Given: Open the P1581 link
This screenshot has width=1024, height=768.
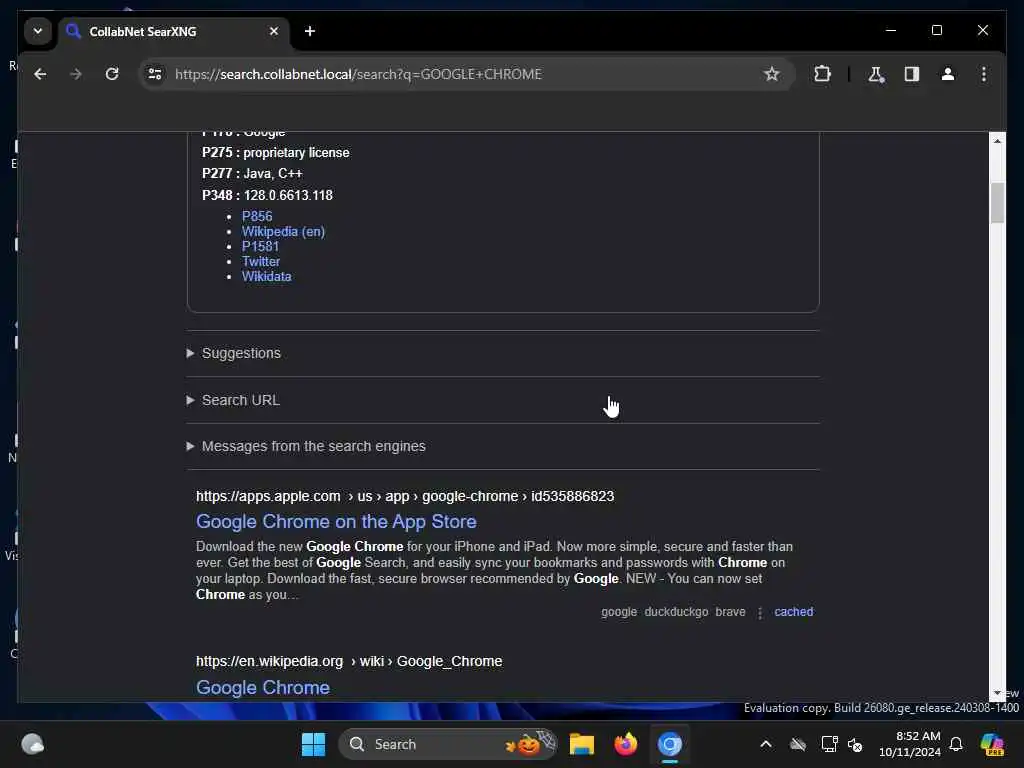Looking at the screenshot, I should (x=260, y=246).
